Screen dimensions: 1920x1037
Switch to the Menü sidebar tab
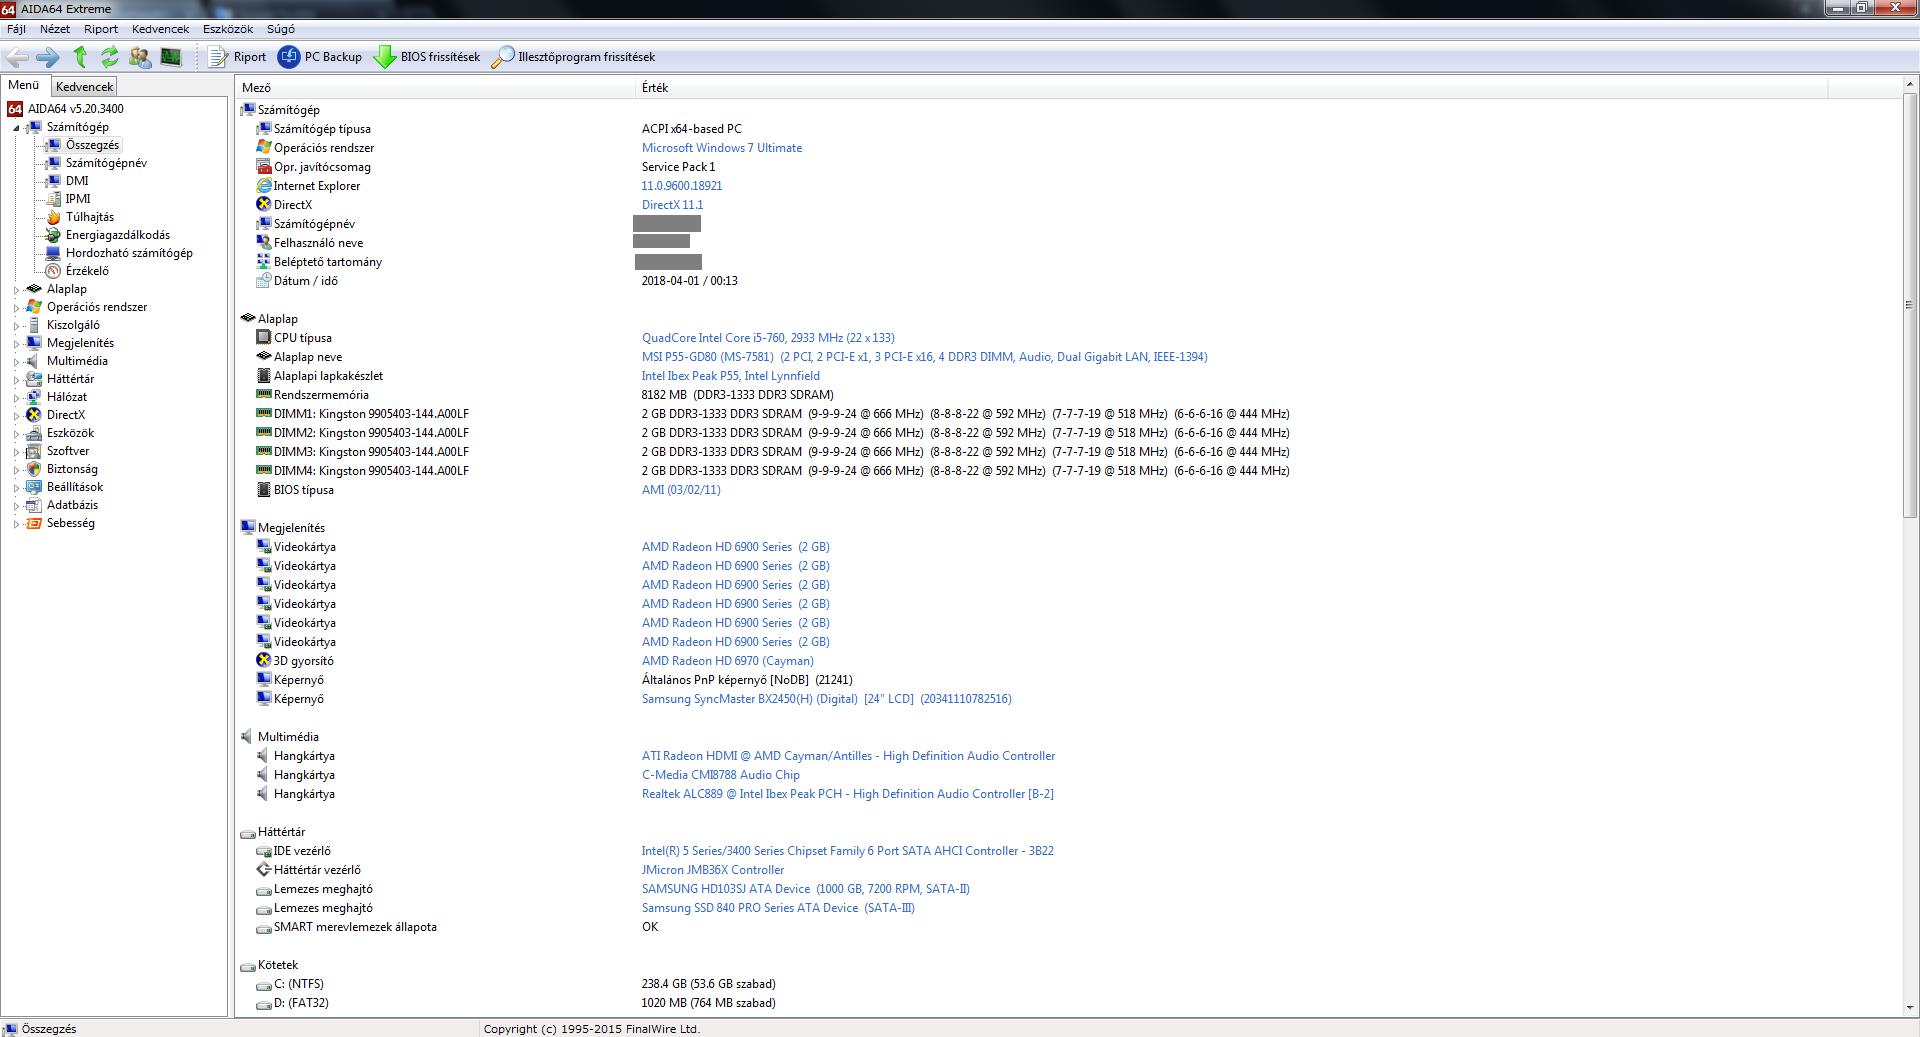point(24,85)
